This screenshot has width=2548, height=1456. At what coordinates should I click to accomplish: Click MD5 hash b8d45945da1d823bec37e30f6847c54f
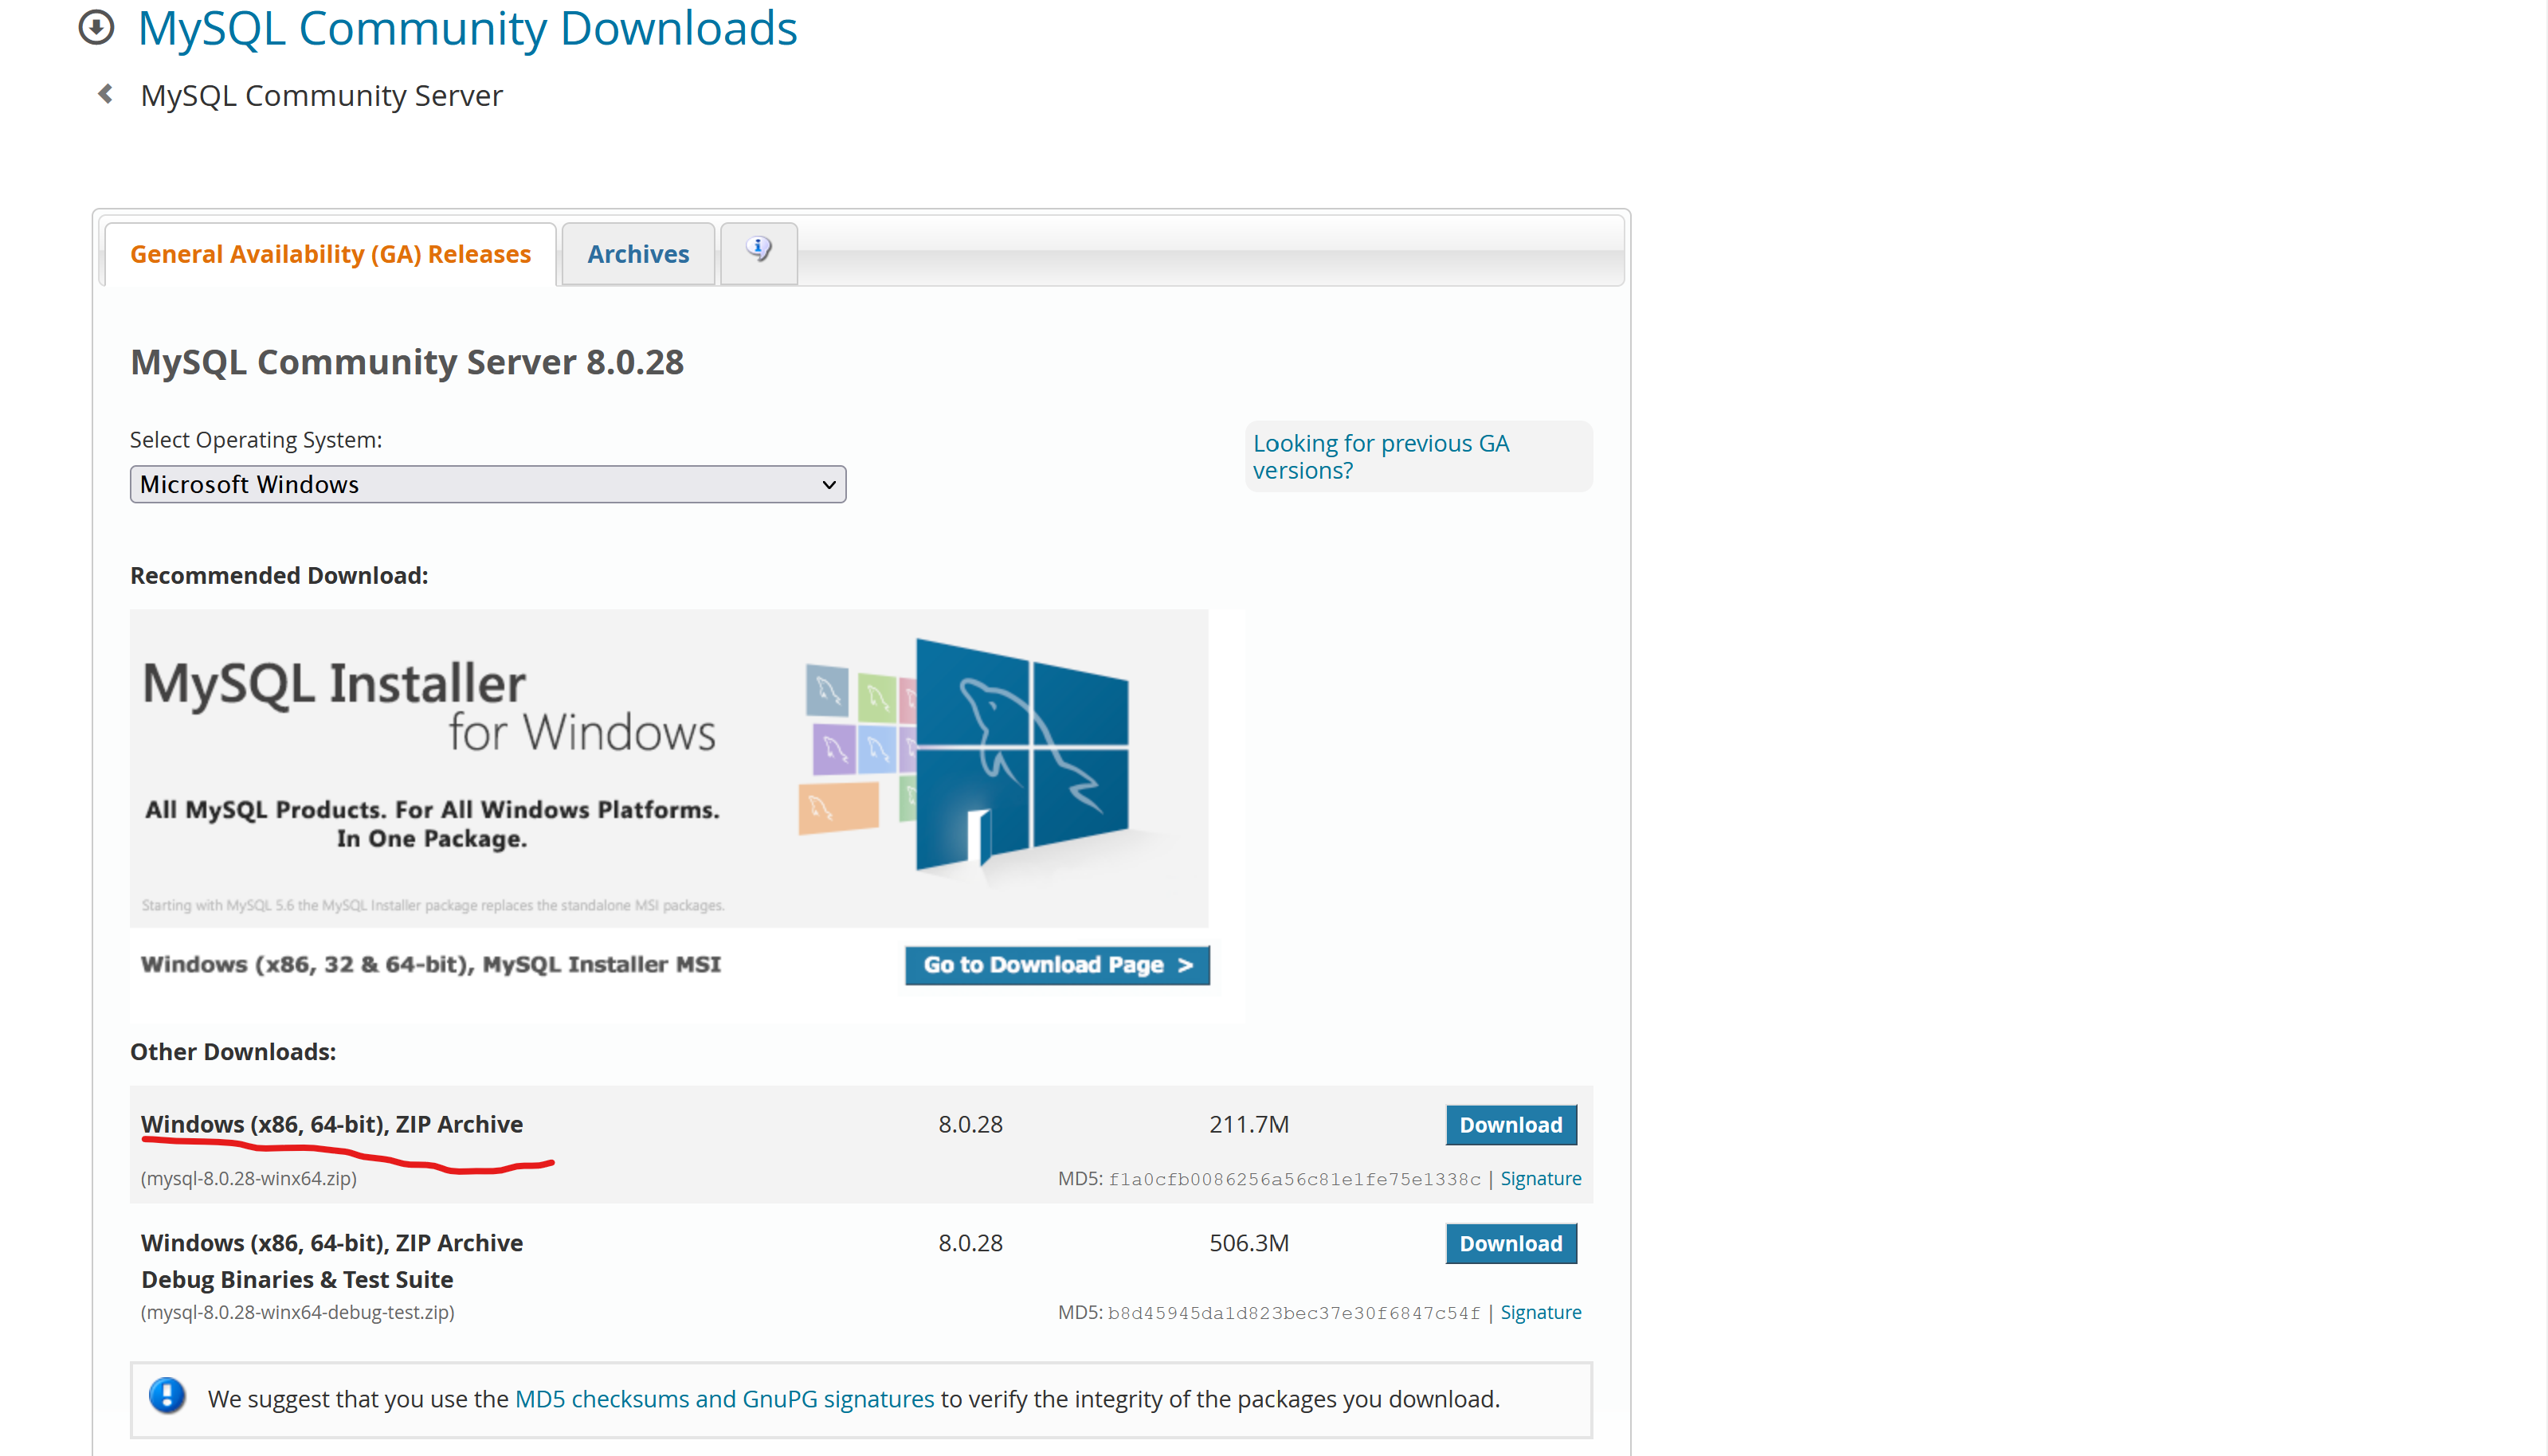pos(1294,1314)
